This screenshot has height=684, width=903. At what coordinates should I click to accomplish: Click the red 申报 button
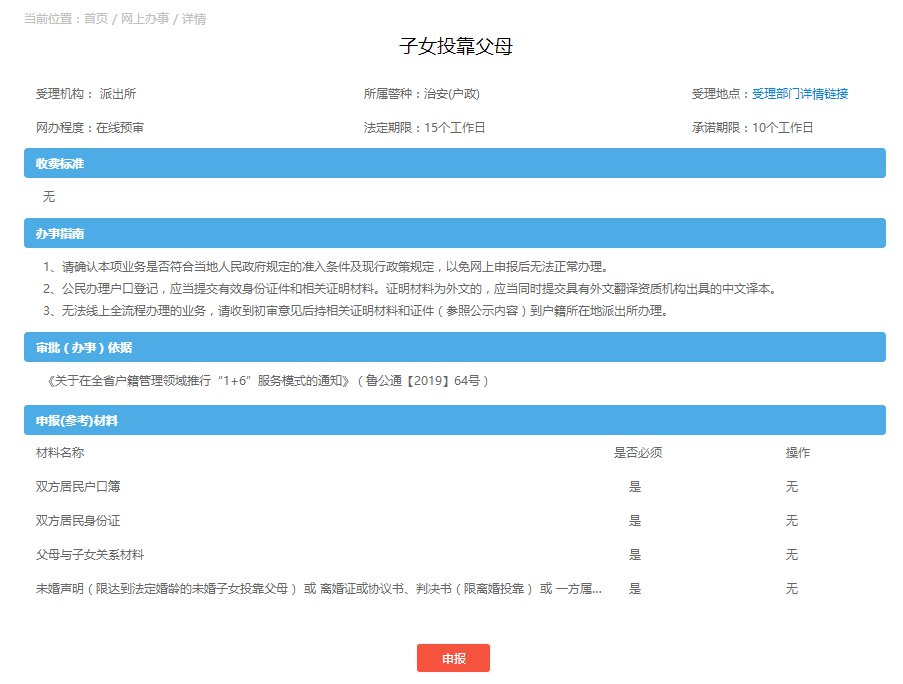pos(453,658)
